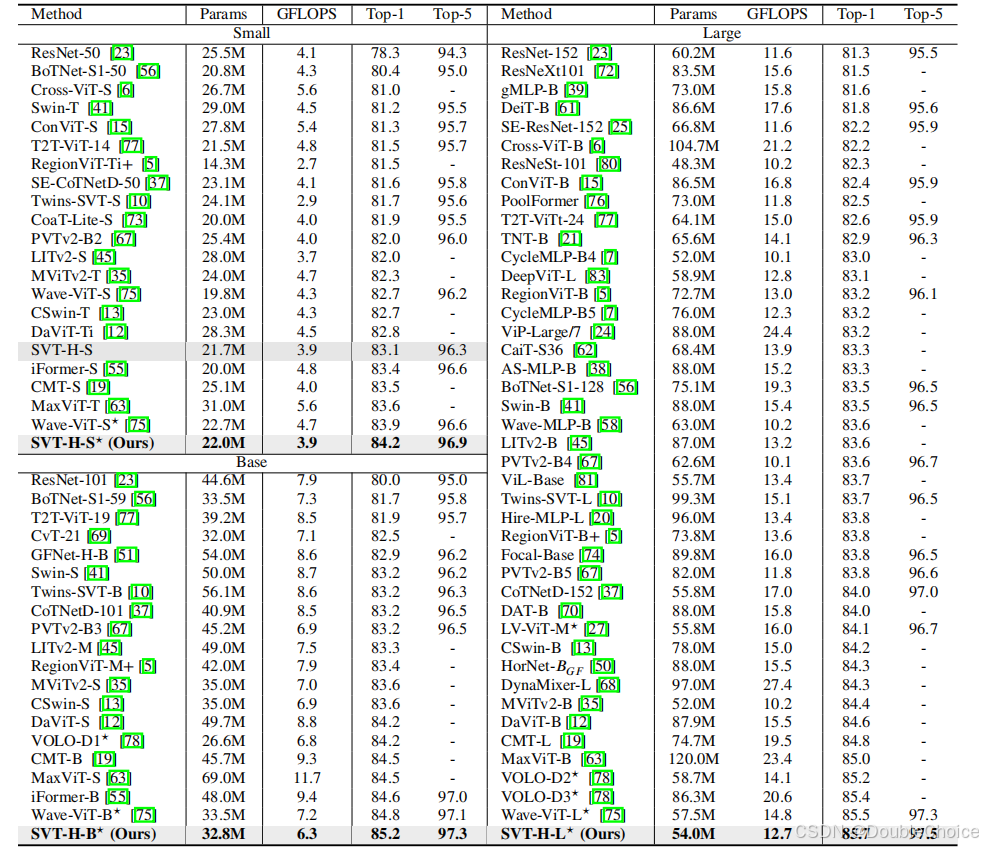This screenshot has width=983, height=849.
Task: Click reference [20] next to Hire-MLP-L
Action: pyautogui.click(x=602, y=518)
